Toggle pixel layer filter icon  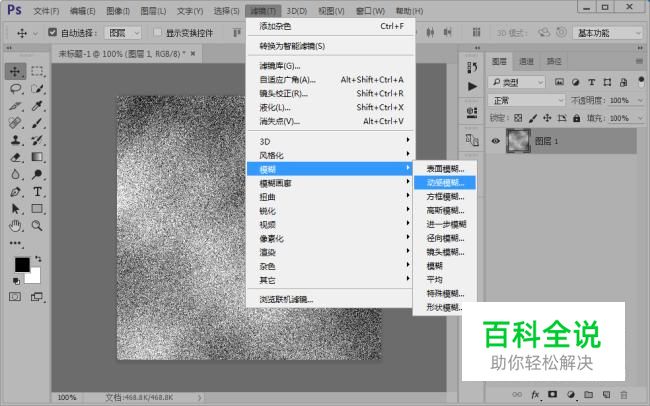559,82
